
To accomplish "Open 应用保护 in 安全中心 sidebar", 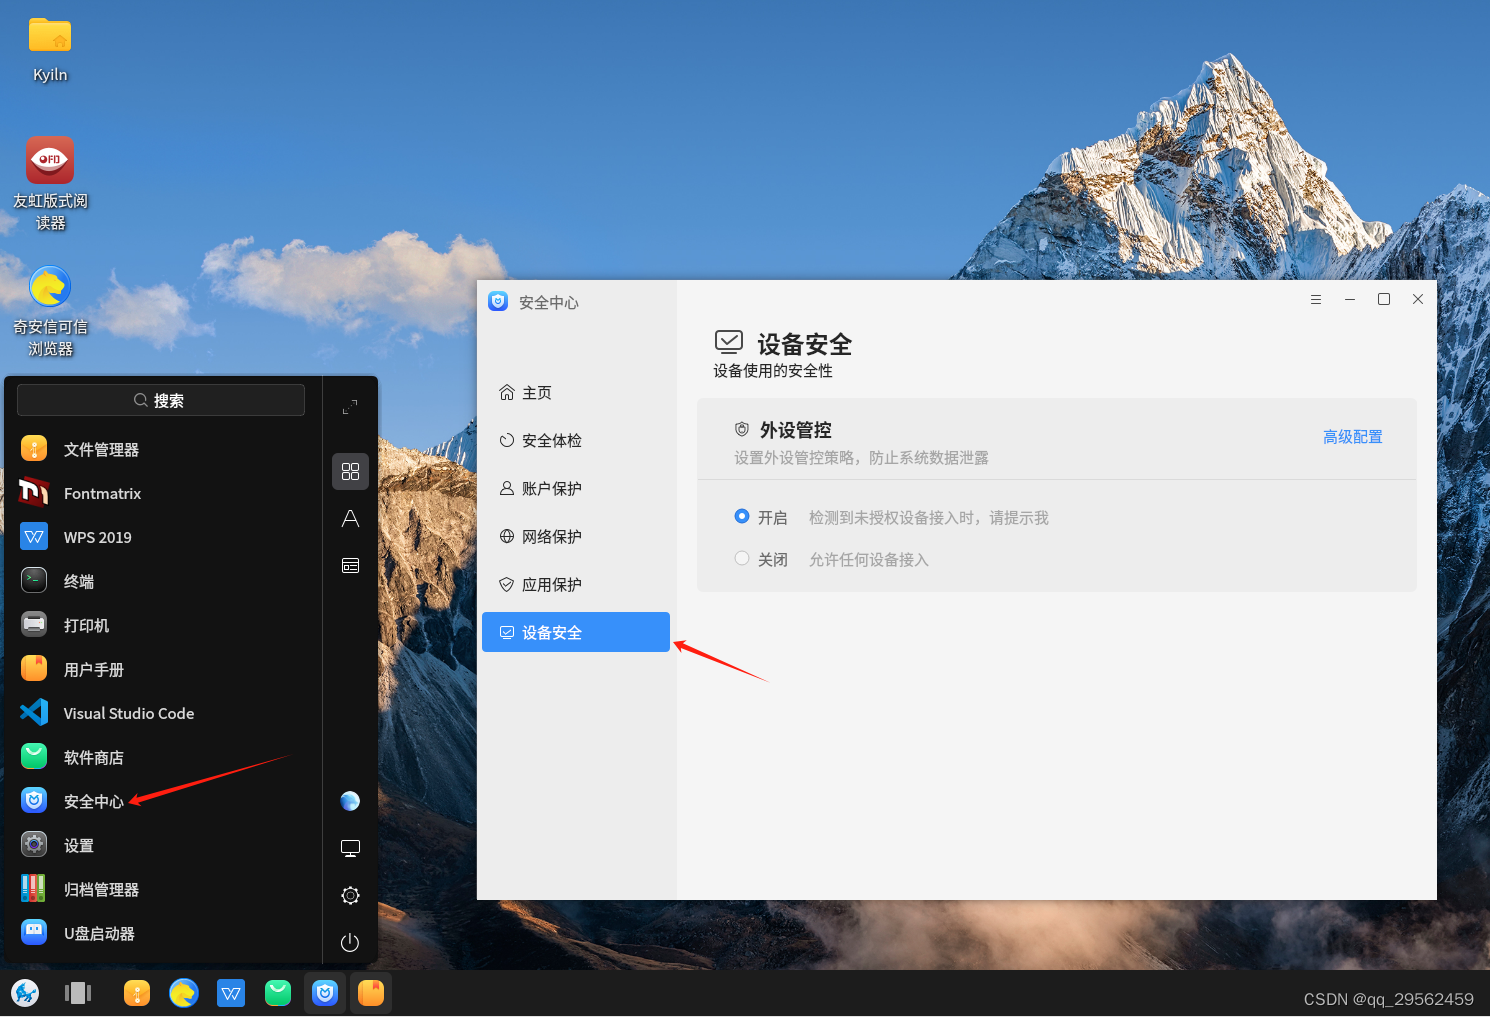I will coord(576,584).
